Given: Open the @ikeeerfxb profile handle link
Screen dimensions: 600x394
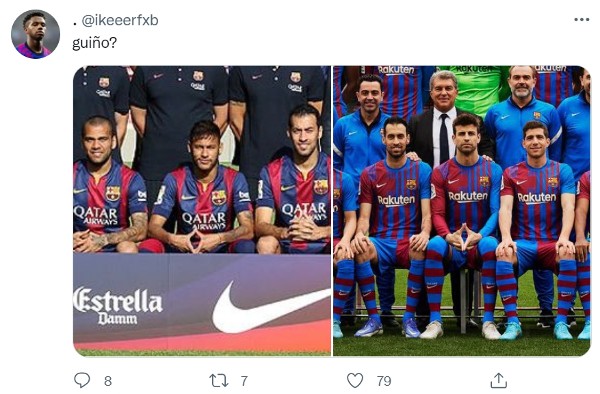Looking at the screenshot, I should click(x=120, y=20).
